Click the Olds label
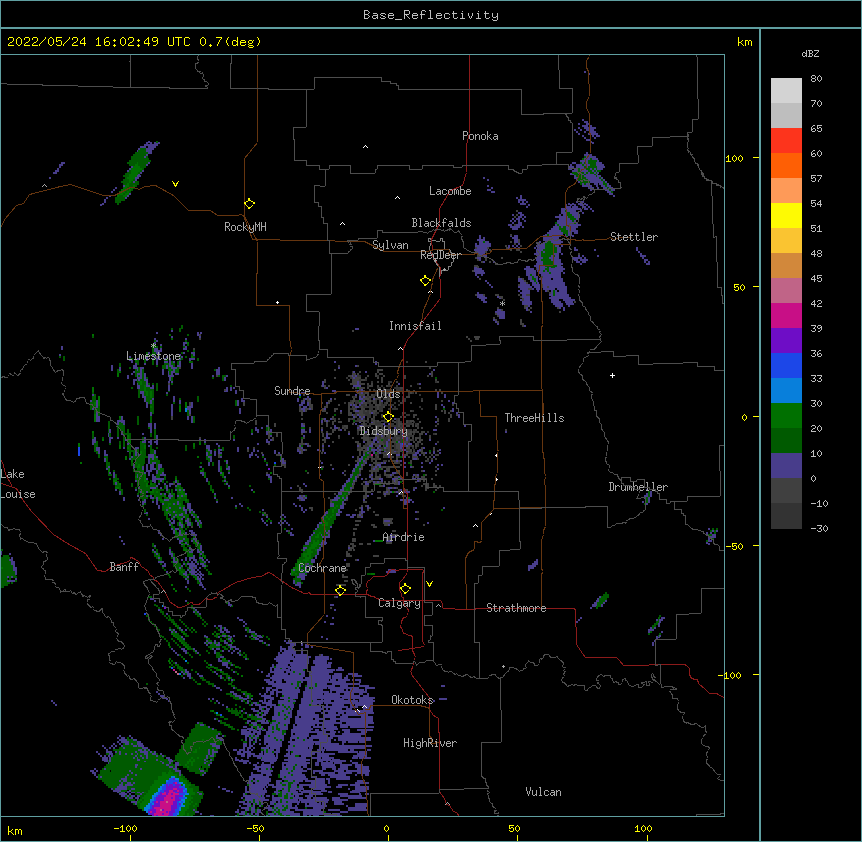 pos(388,394)
